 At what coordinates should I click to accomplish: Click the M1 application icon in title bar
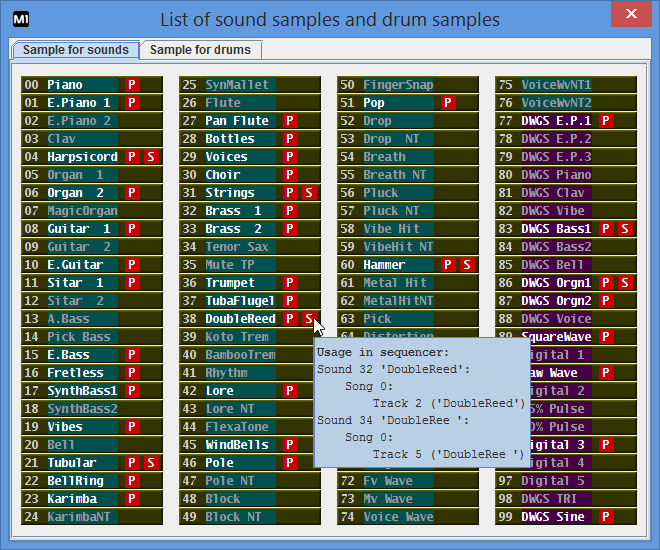click(x=21, y=19)
